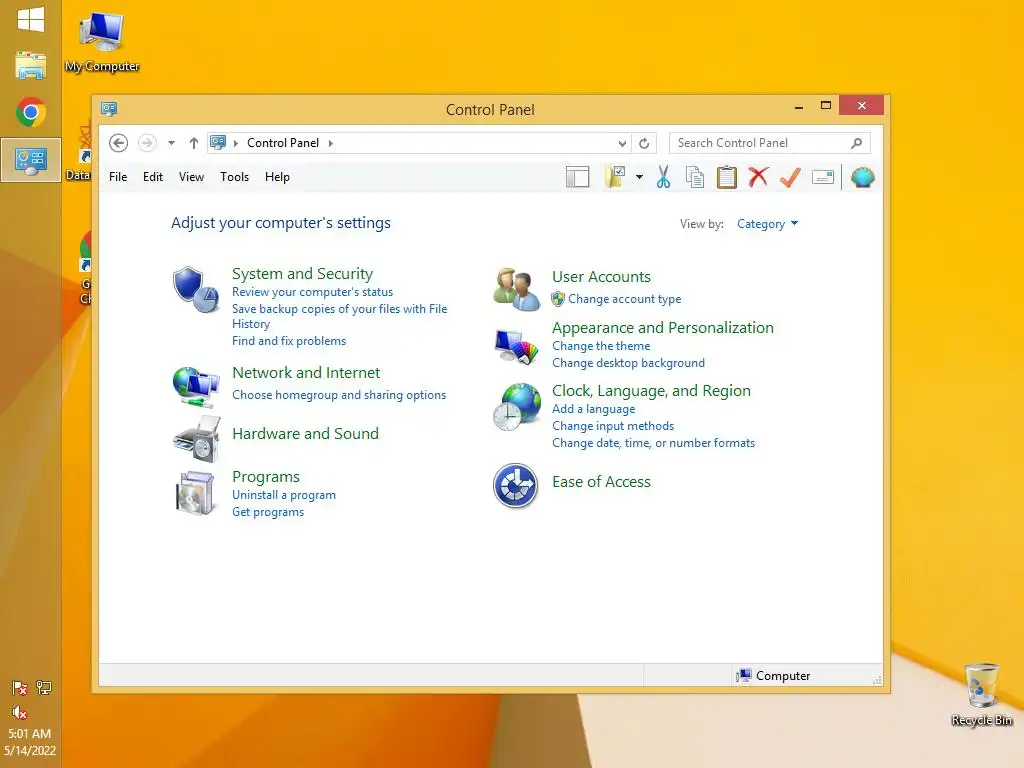Click Add a language link
The width and height of the screenshot is (1024, 768).
coord(594,409)
